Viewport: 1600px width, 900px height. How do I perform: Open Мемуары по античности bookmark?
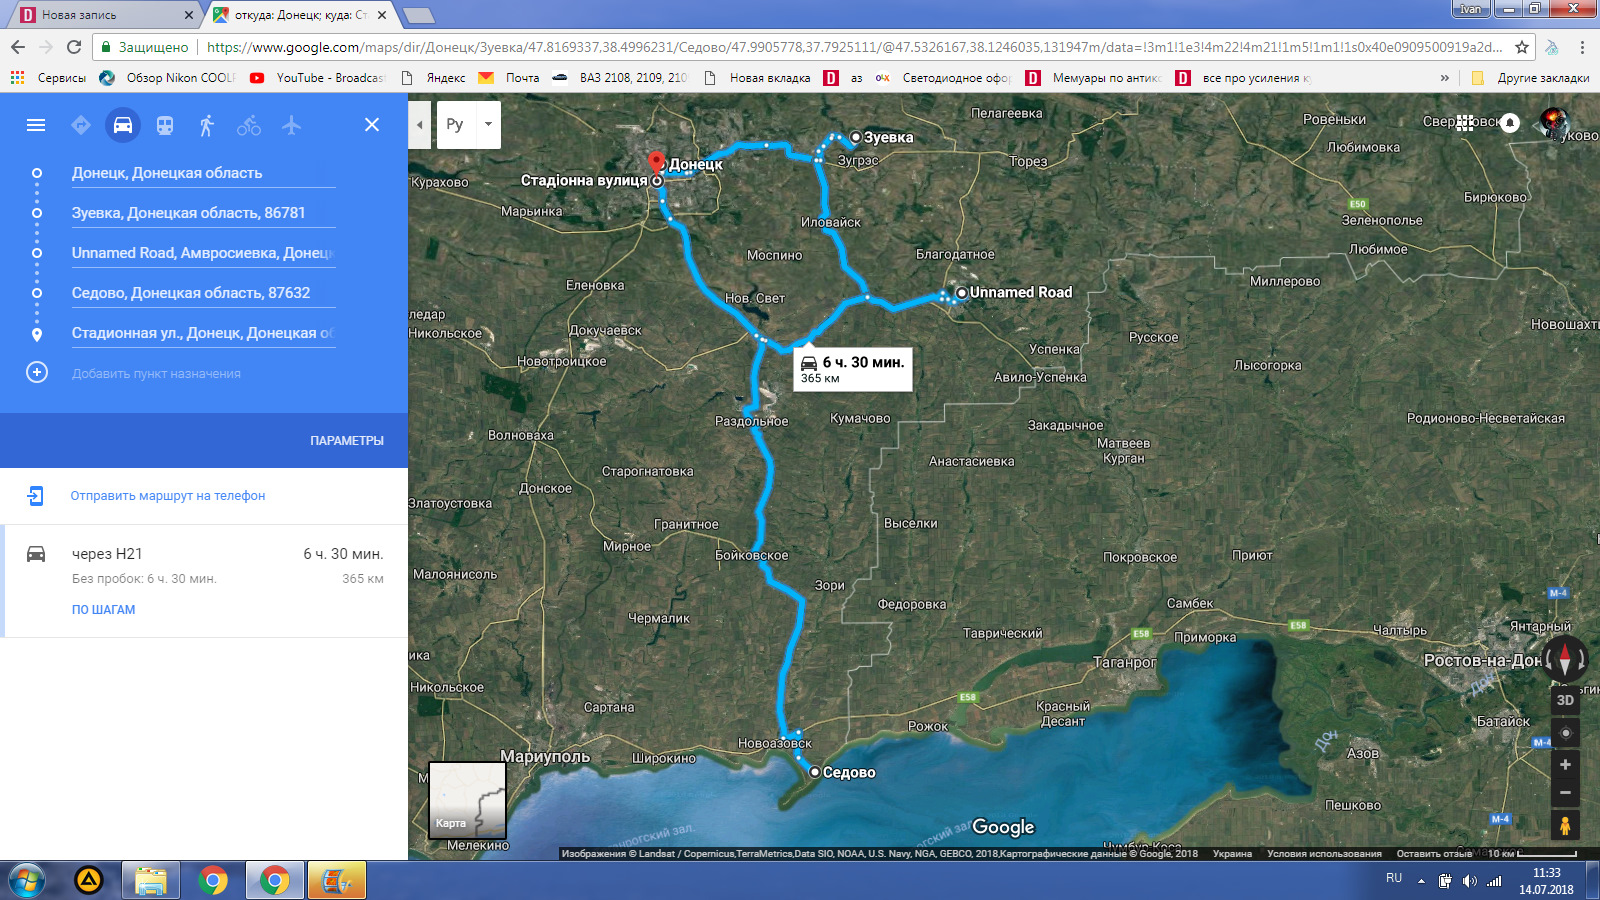[x=1094, y=78]
